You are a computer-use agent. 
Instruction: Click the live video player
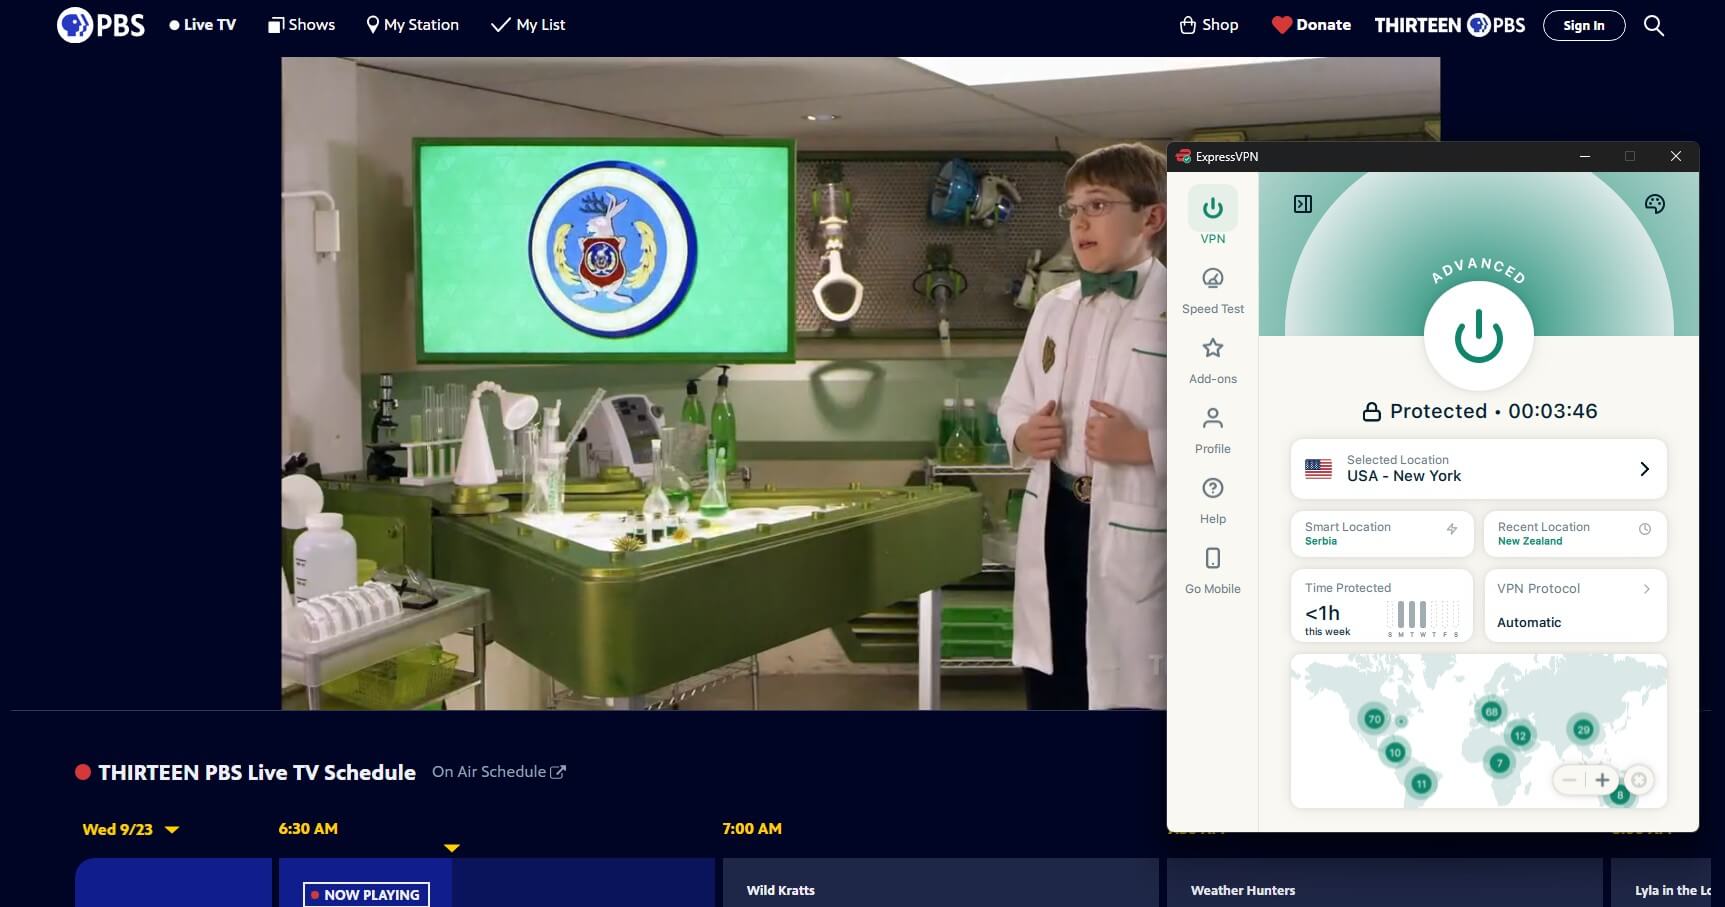point(723,383)
